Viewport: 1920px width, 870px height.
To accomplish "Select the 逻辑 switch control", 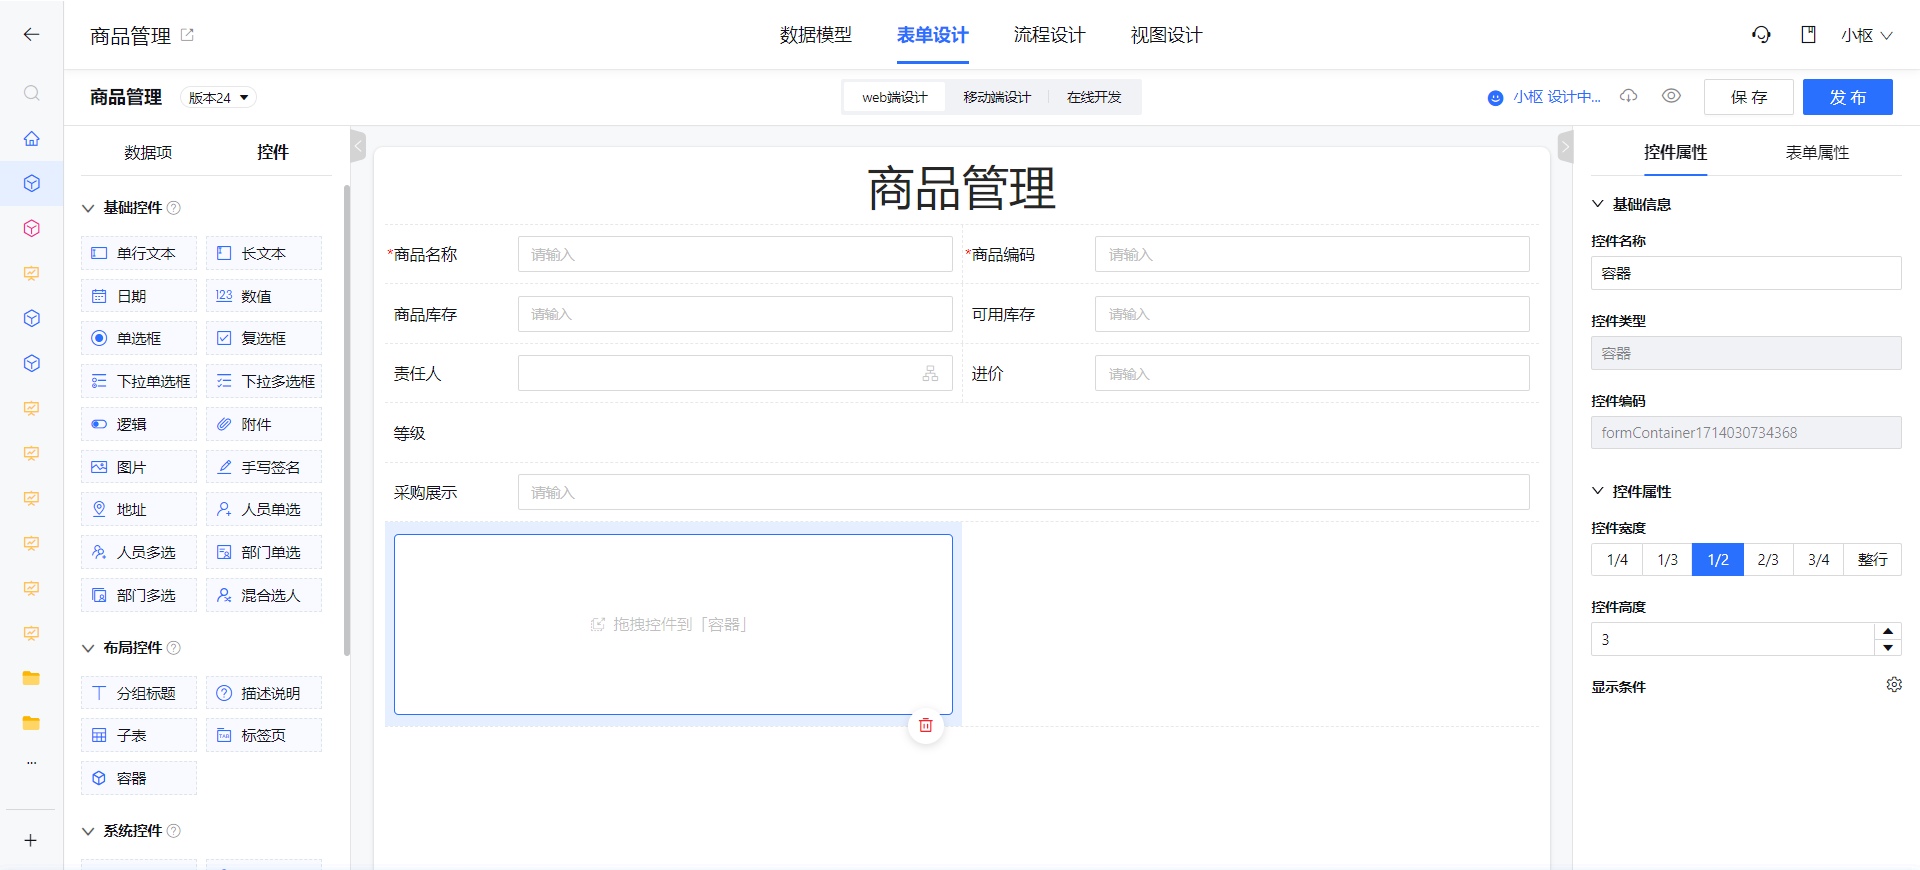I will pos(138,424).
